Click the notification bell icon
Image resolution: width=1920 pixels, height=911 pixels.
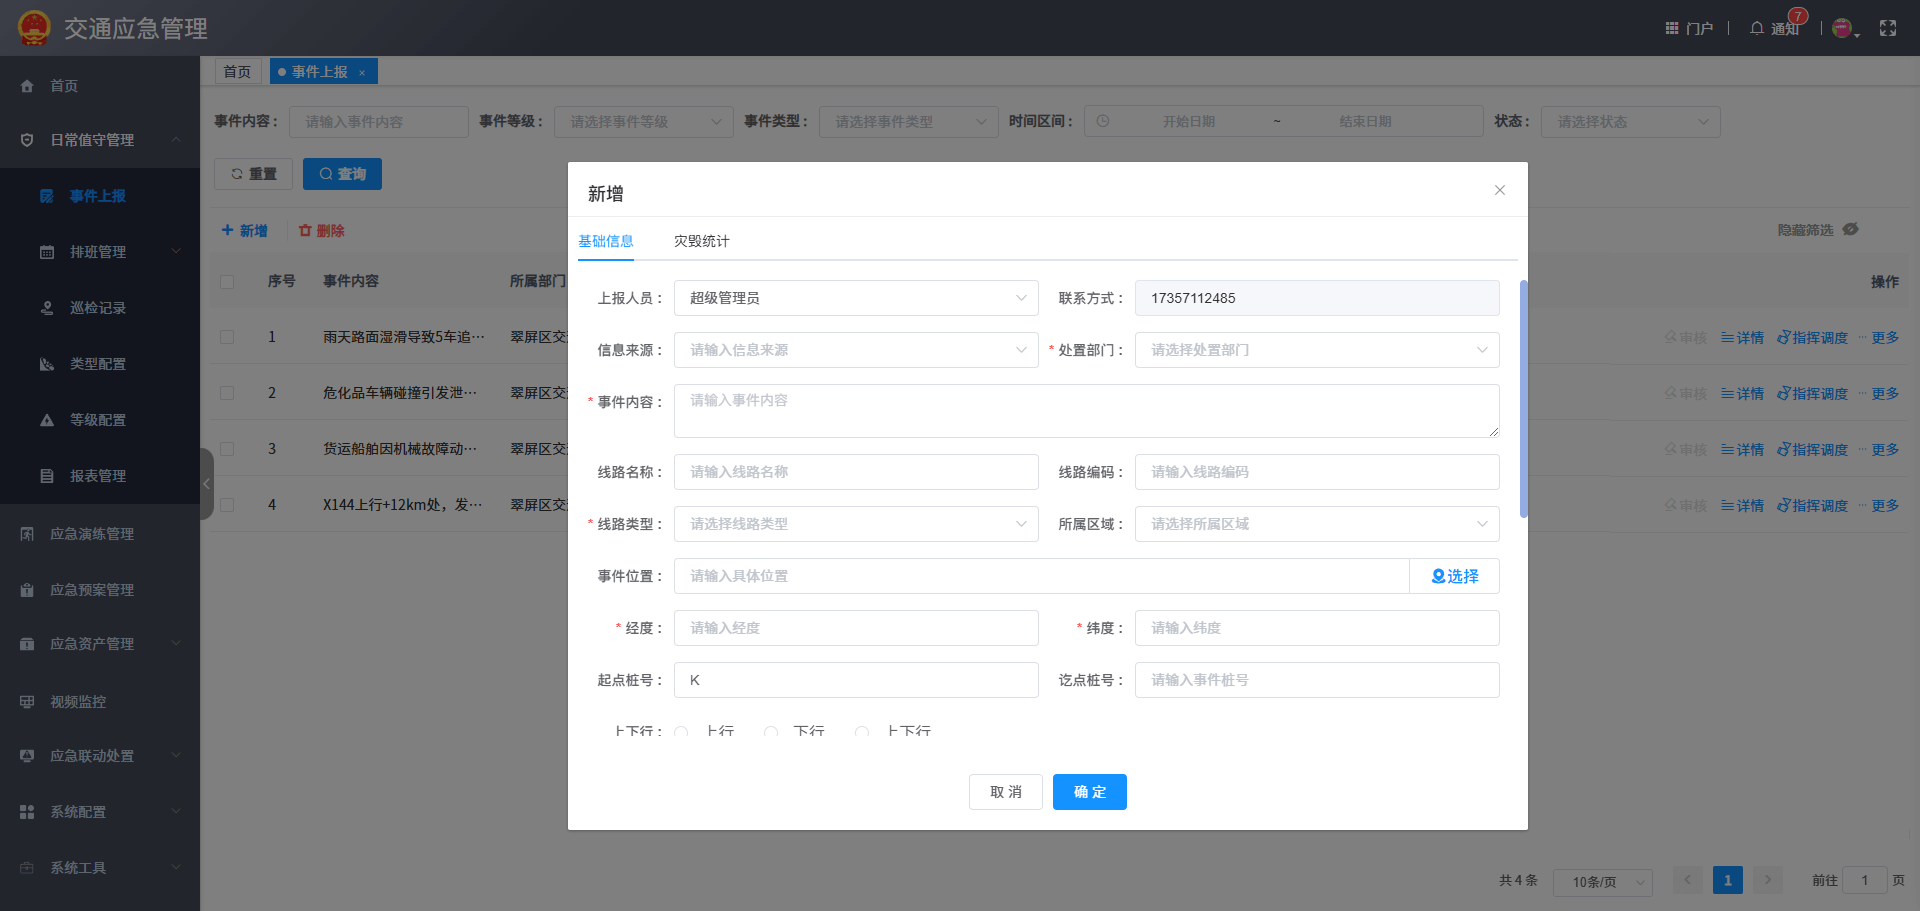tap(1756, 28)
